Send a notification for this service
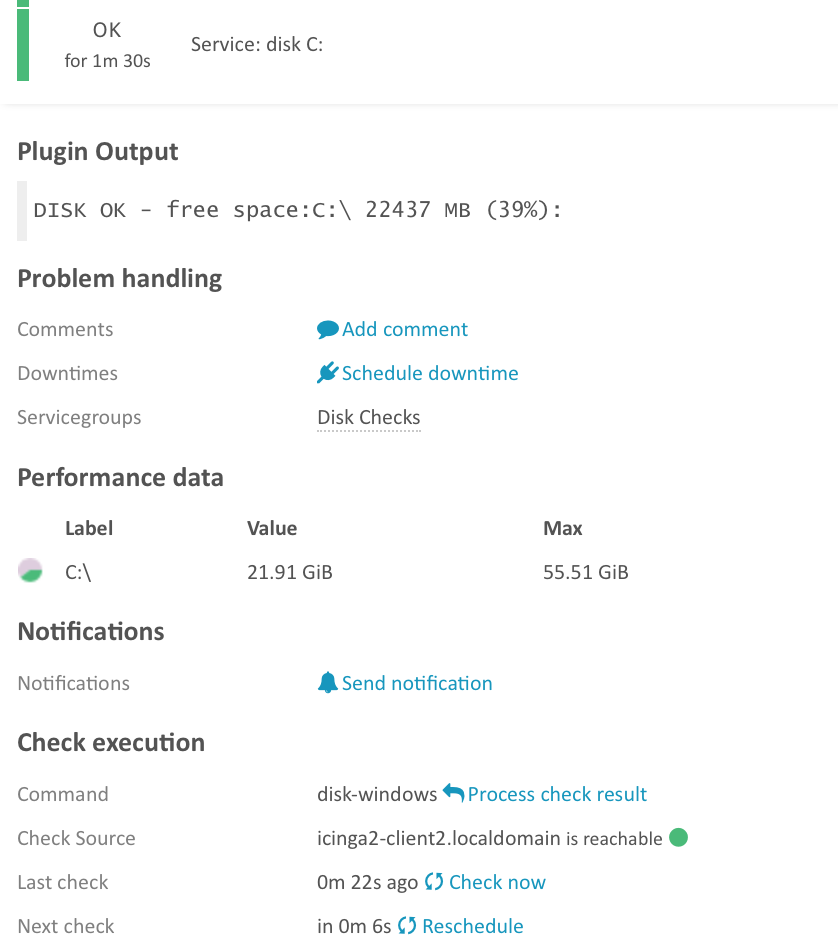 pyautogui.click(x=417, y=682)
